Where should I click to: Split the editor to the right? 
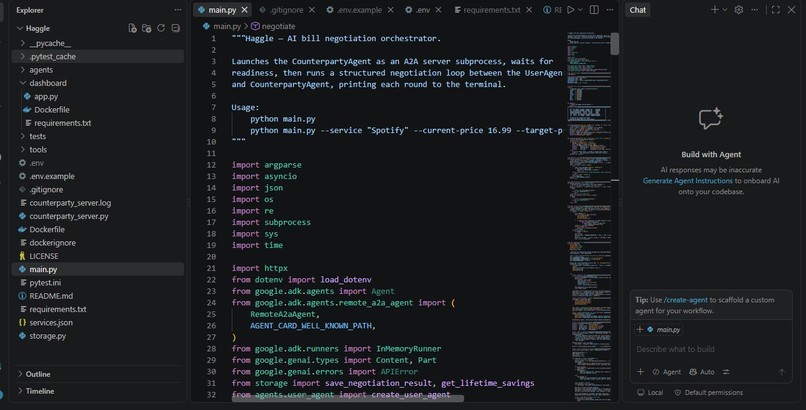tap(594, 10)
